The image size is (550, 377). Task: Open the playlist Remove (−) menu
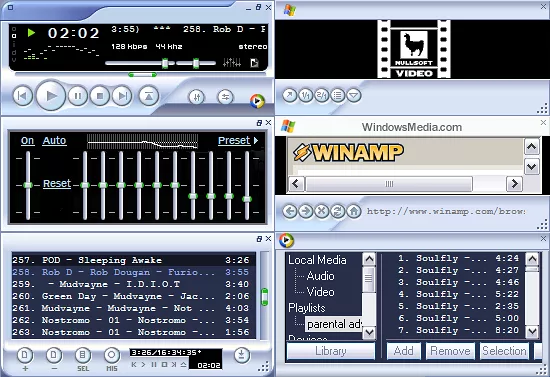[x=54, y=356]
